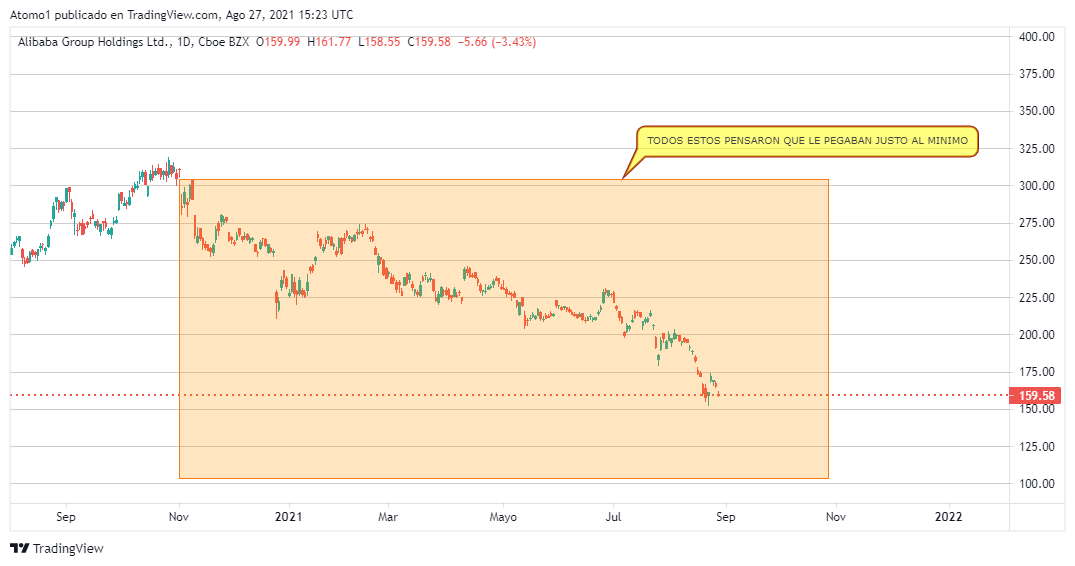Click the Mayo label on time axis
The image size is (1075, 566).
[503, 517]
